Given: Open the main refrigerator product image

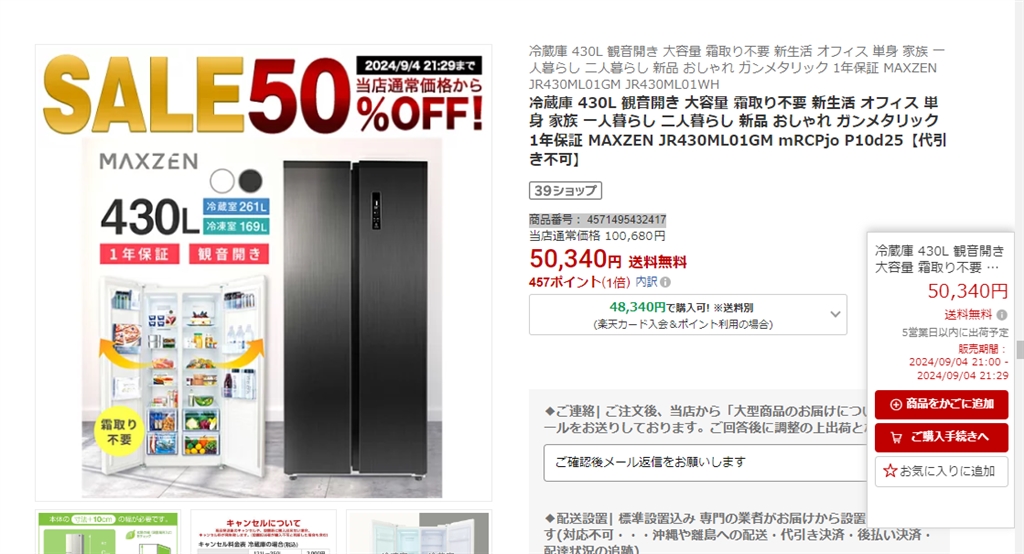Looking at the screenshot, I should [x=263, y=273].
